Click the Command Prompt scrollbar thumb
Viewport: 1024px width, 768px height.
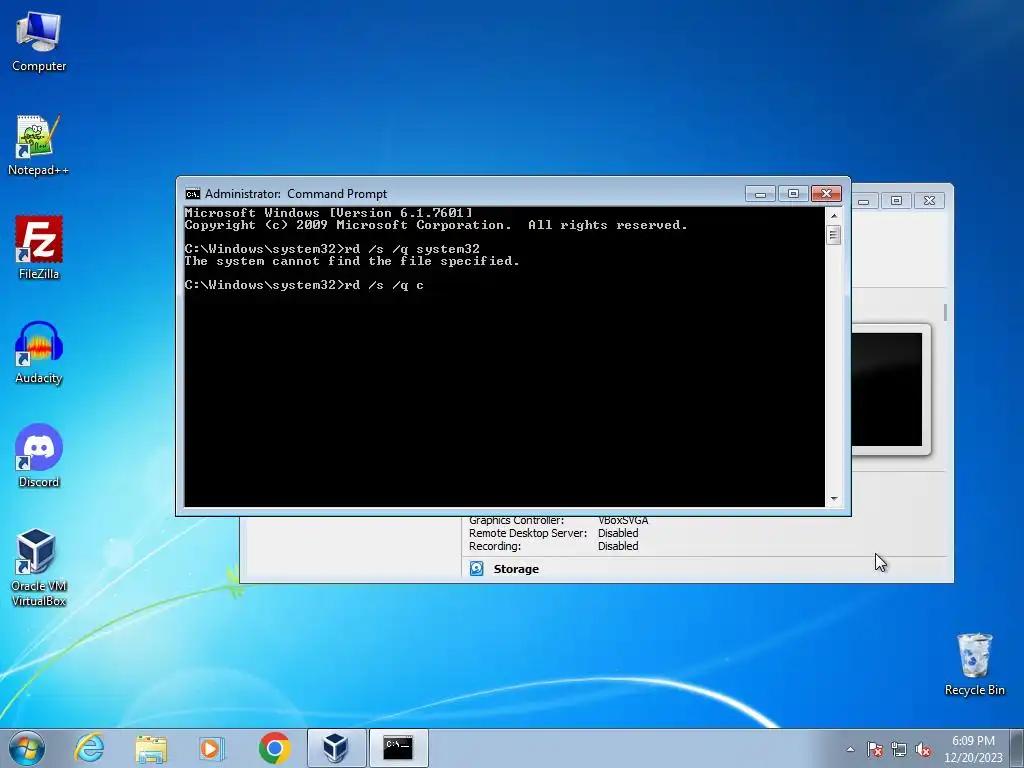tap(833, 235)
